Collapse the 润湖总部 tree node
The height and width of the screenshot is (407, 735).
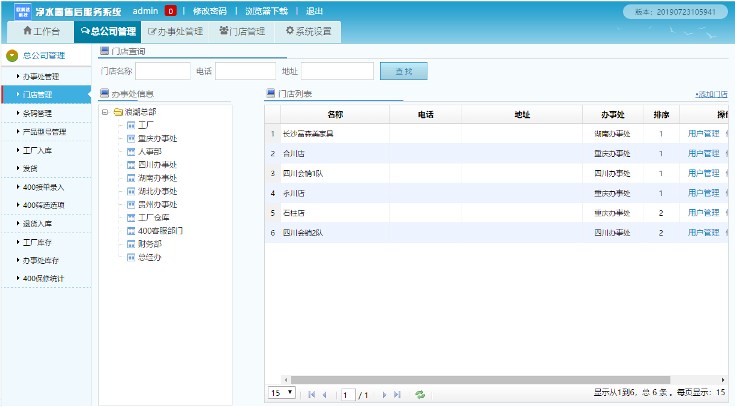point(106,112)
